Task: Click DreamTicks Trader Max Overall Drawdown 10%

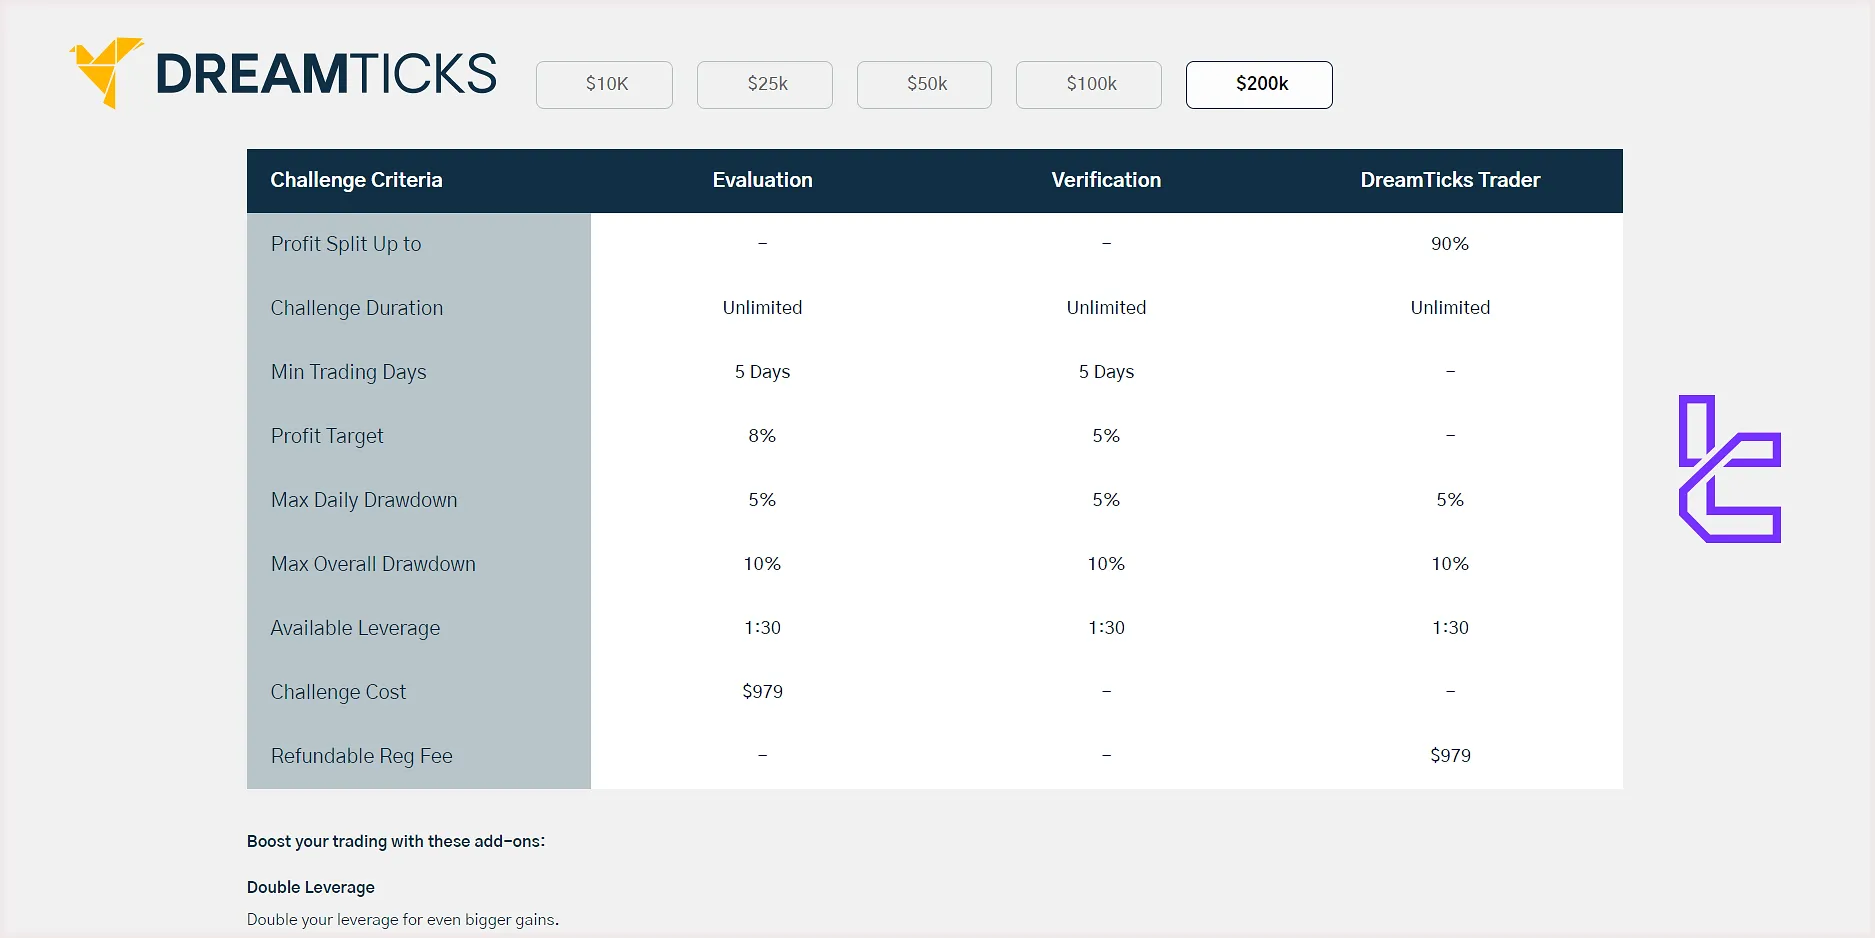Action: pos(1450,564)
